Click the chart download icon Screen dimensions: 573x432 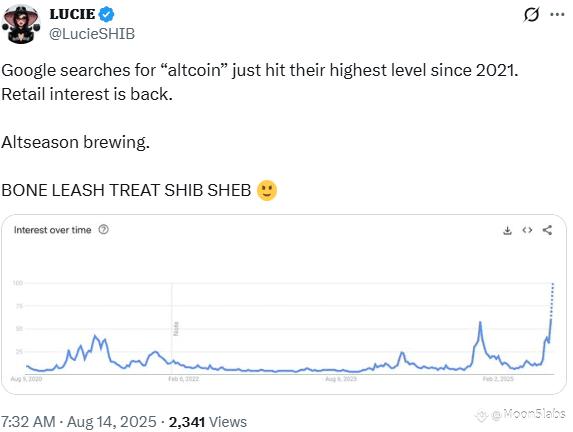pyautogui.click(x=507, y=230)
